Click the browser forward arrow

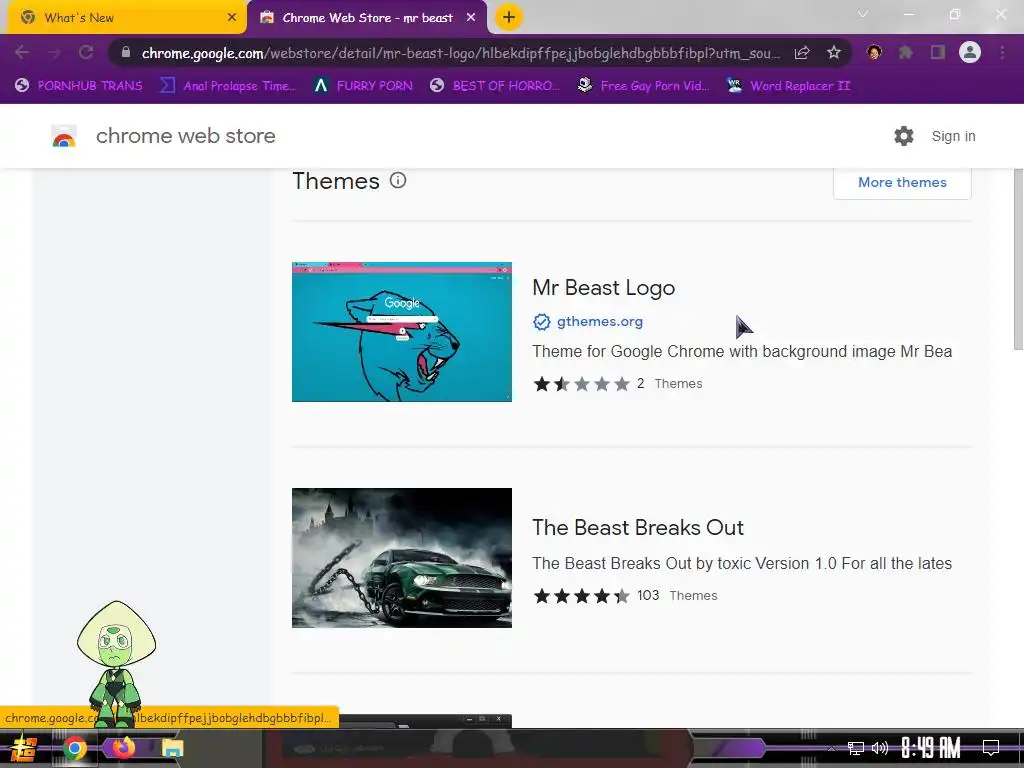point(54,52)
